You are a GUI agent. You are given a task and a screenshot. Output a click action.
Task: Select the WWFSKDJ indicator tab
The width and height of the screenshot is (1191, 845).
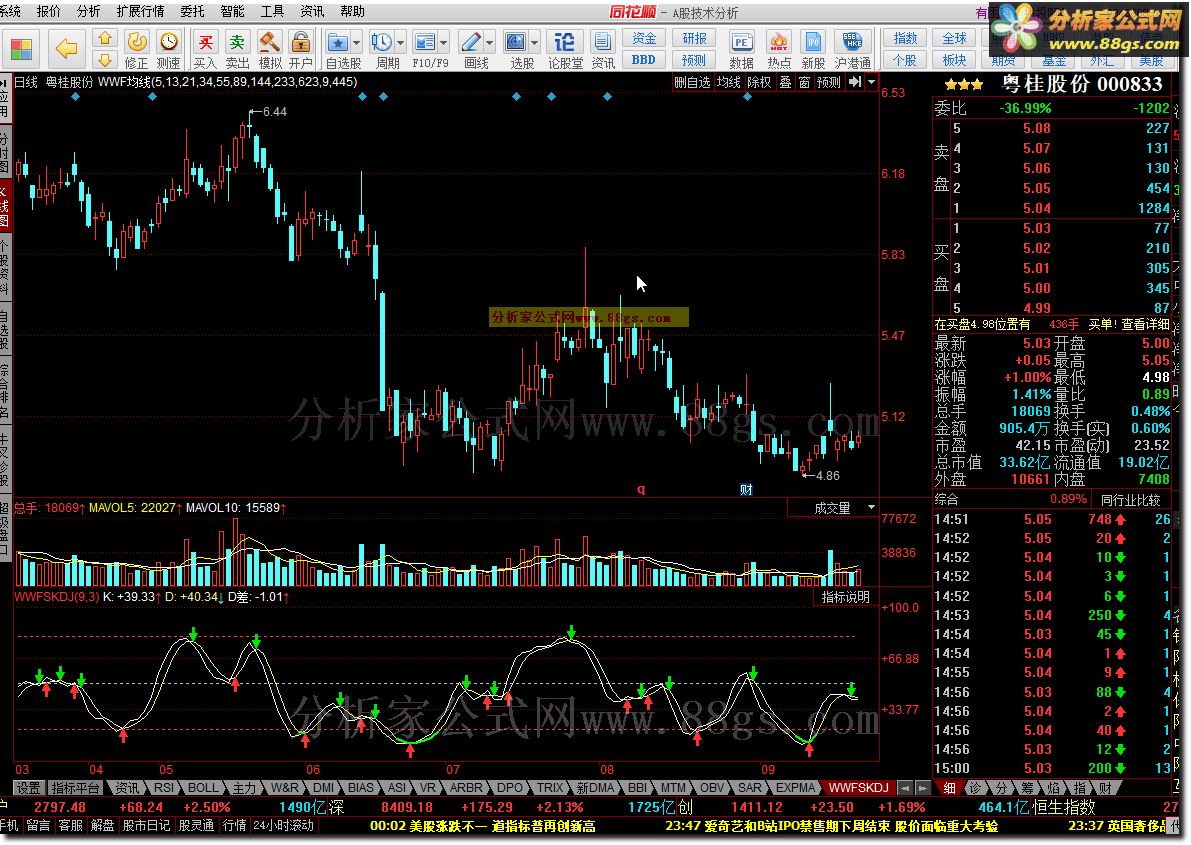click(x=858, y=788)
